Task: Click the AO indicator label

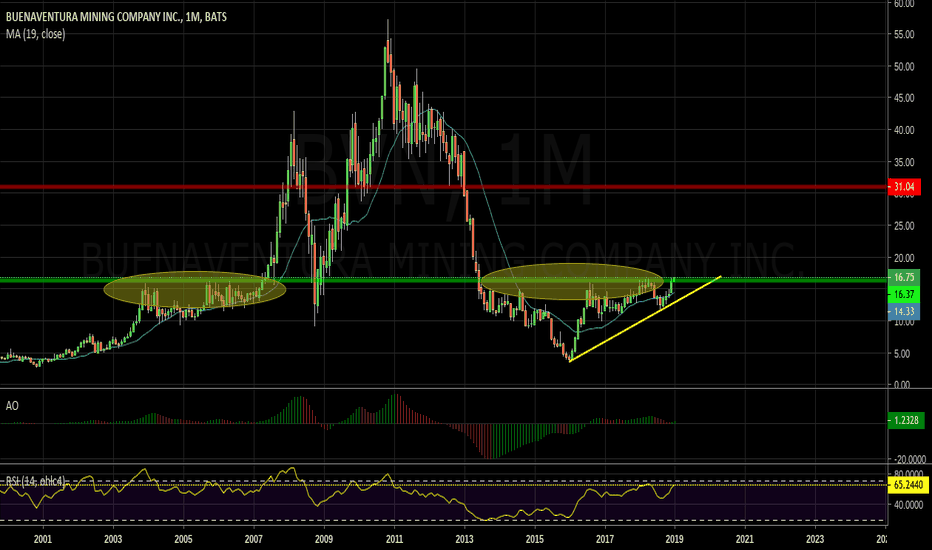Action: pyautogui.click(x=12, y=406)
